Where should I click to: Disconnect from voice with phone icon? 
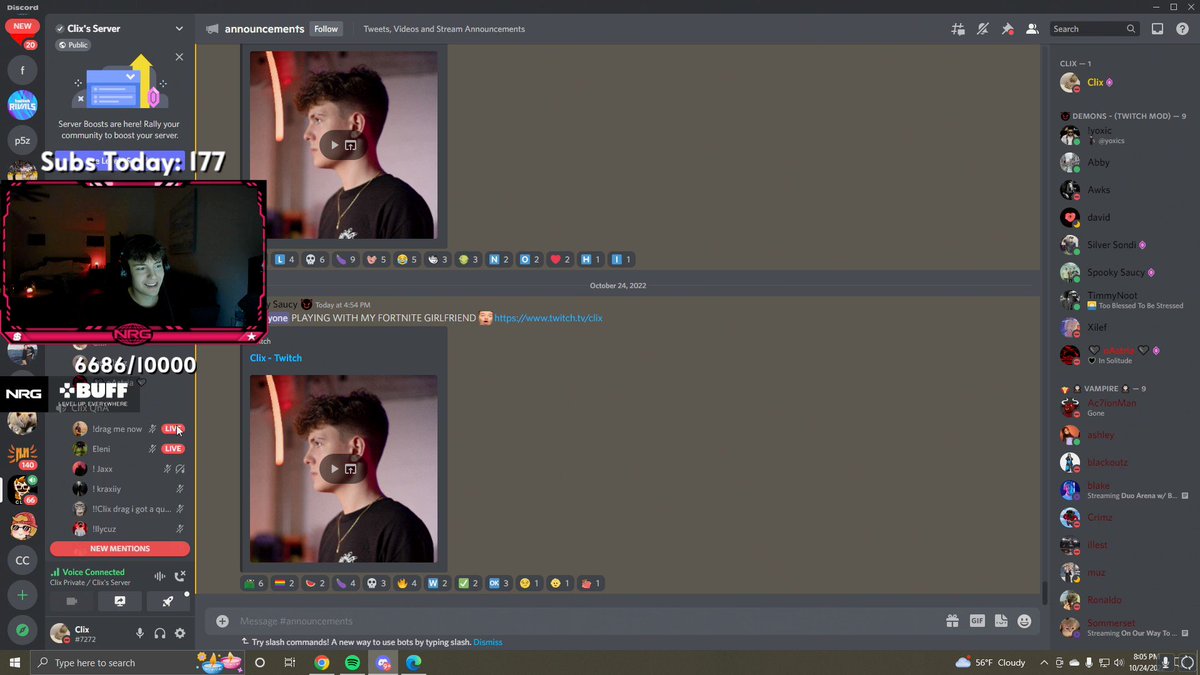[180, 576]
